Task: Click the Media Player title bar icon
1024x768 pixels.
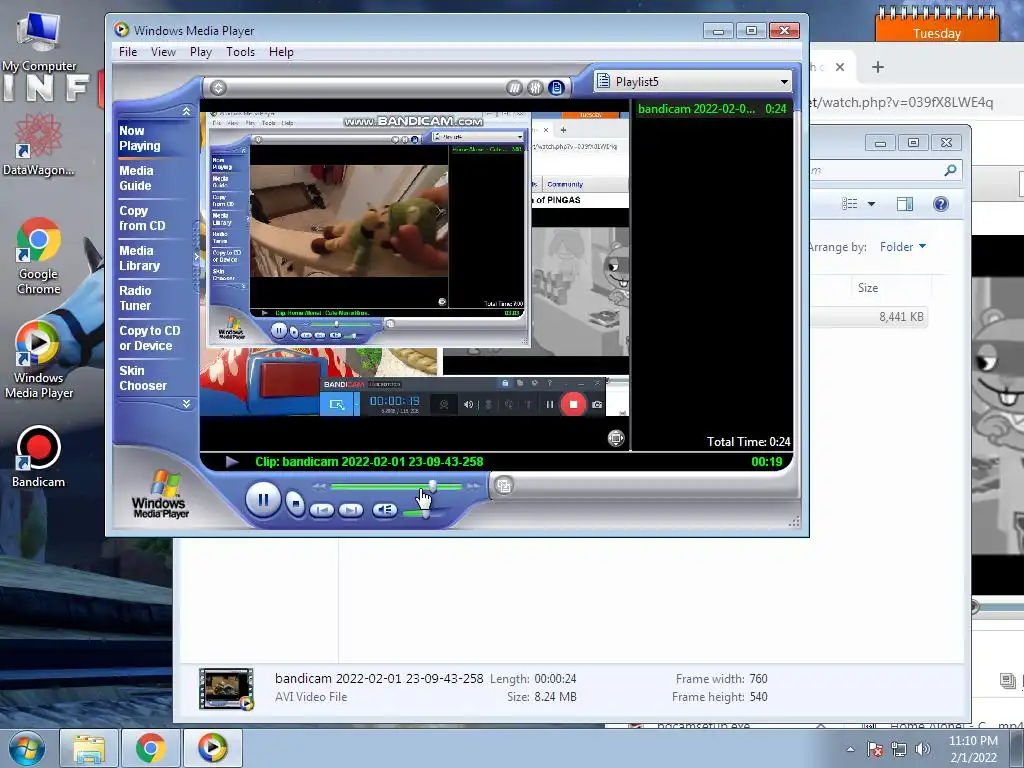Action: (x=121, y=29)
